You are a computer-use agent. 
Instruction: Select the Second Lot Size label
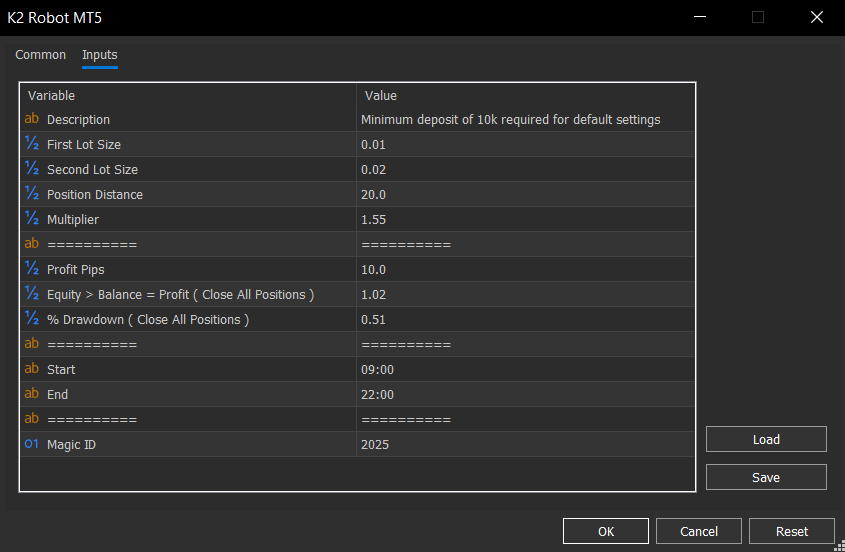tap(92, 169)
